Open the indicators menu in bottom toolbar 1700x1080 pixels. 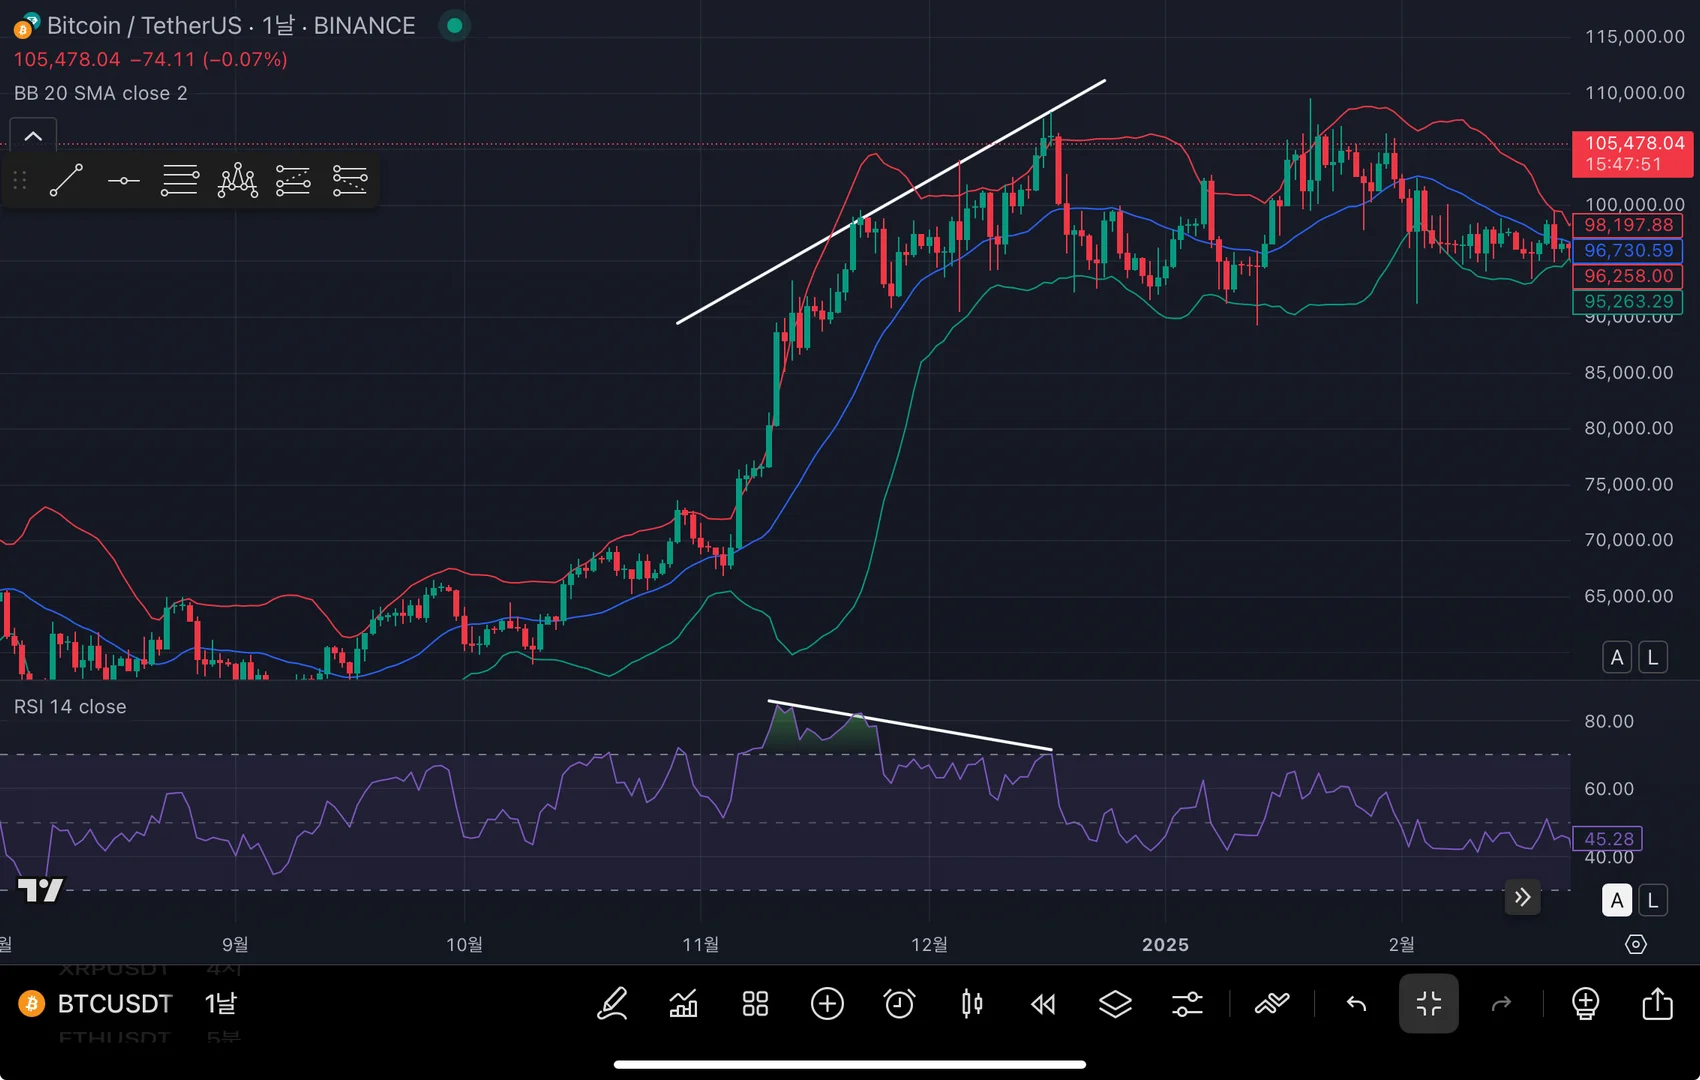coord(684,1003)
